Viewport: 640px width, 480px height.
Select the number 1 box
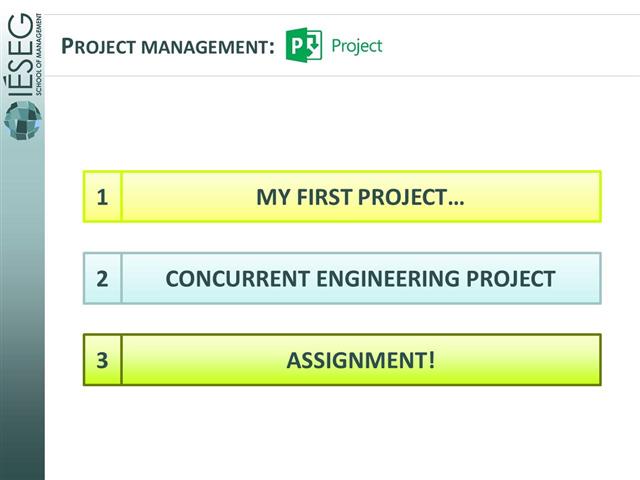(x=102, y=196)
